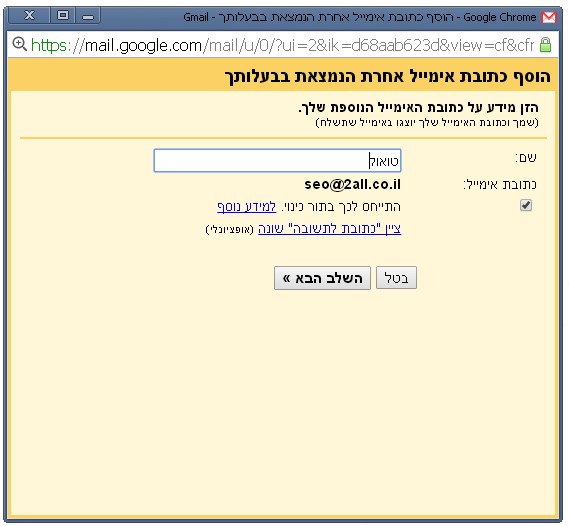
Task: Maximize the Gmail popup window
Action: pyautogui.click(x=63, y=16)
